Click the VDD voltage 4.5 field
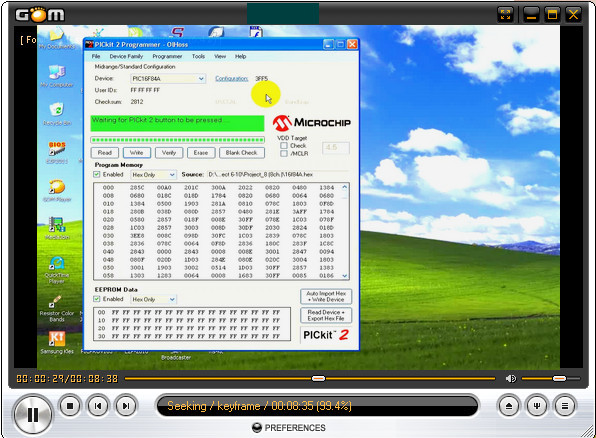The image size is (596, 438). (336, 148)
